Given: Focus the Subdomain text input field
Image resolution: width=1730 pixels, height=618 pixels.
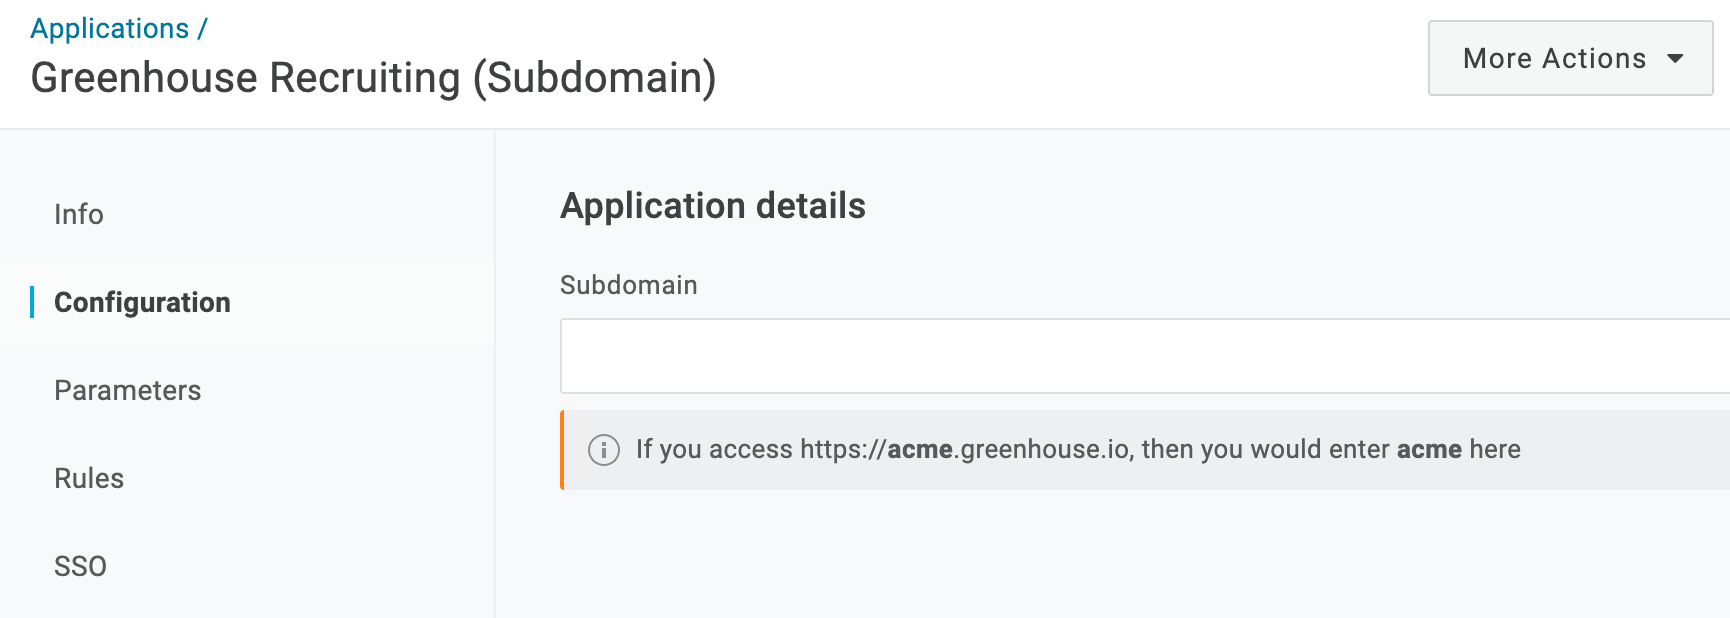Looking at the screenshot, I should coord(1140,356).
